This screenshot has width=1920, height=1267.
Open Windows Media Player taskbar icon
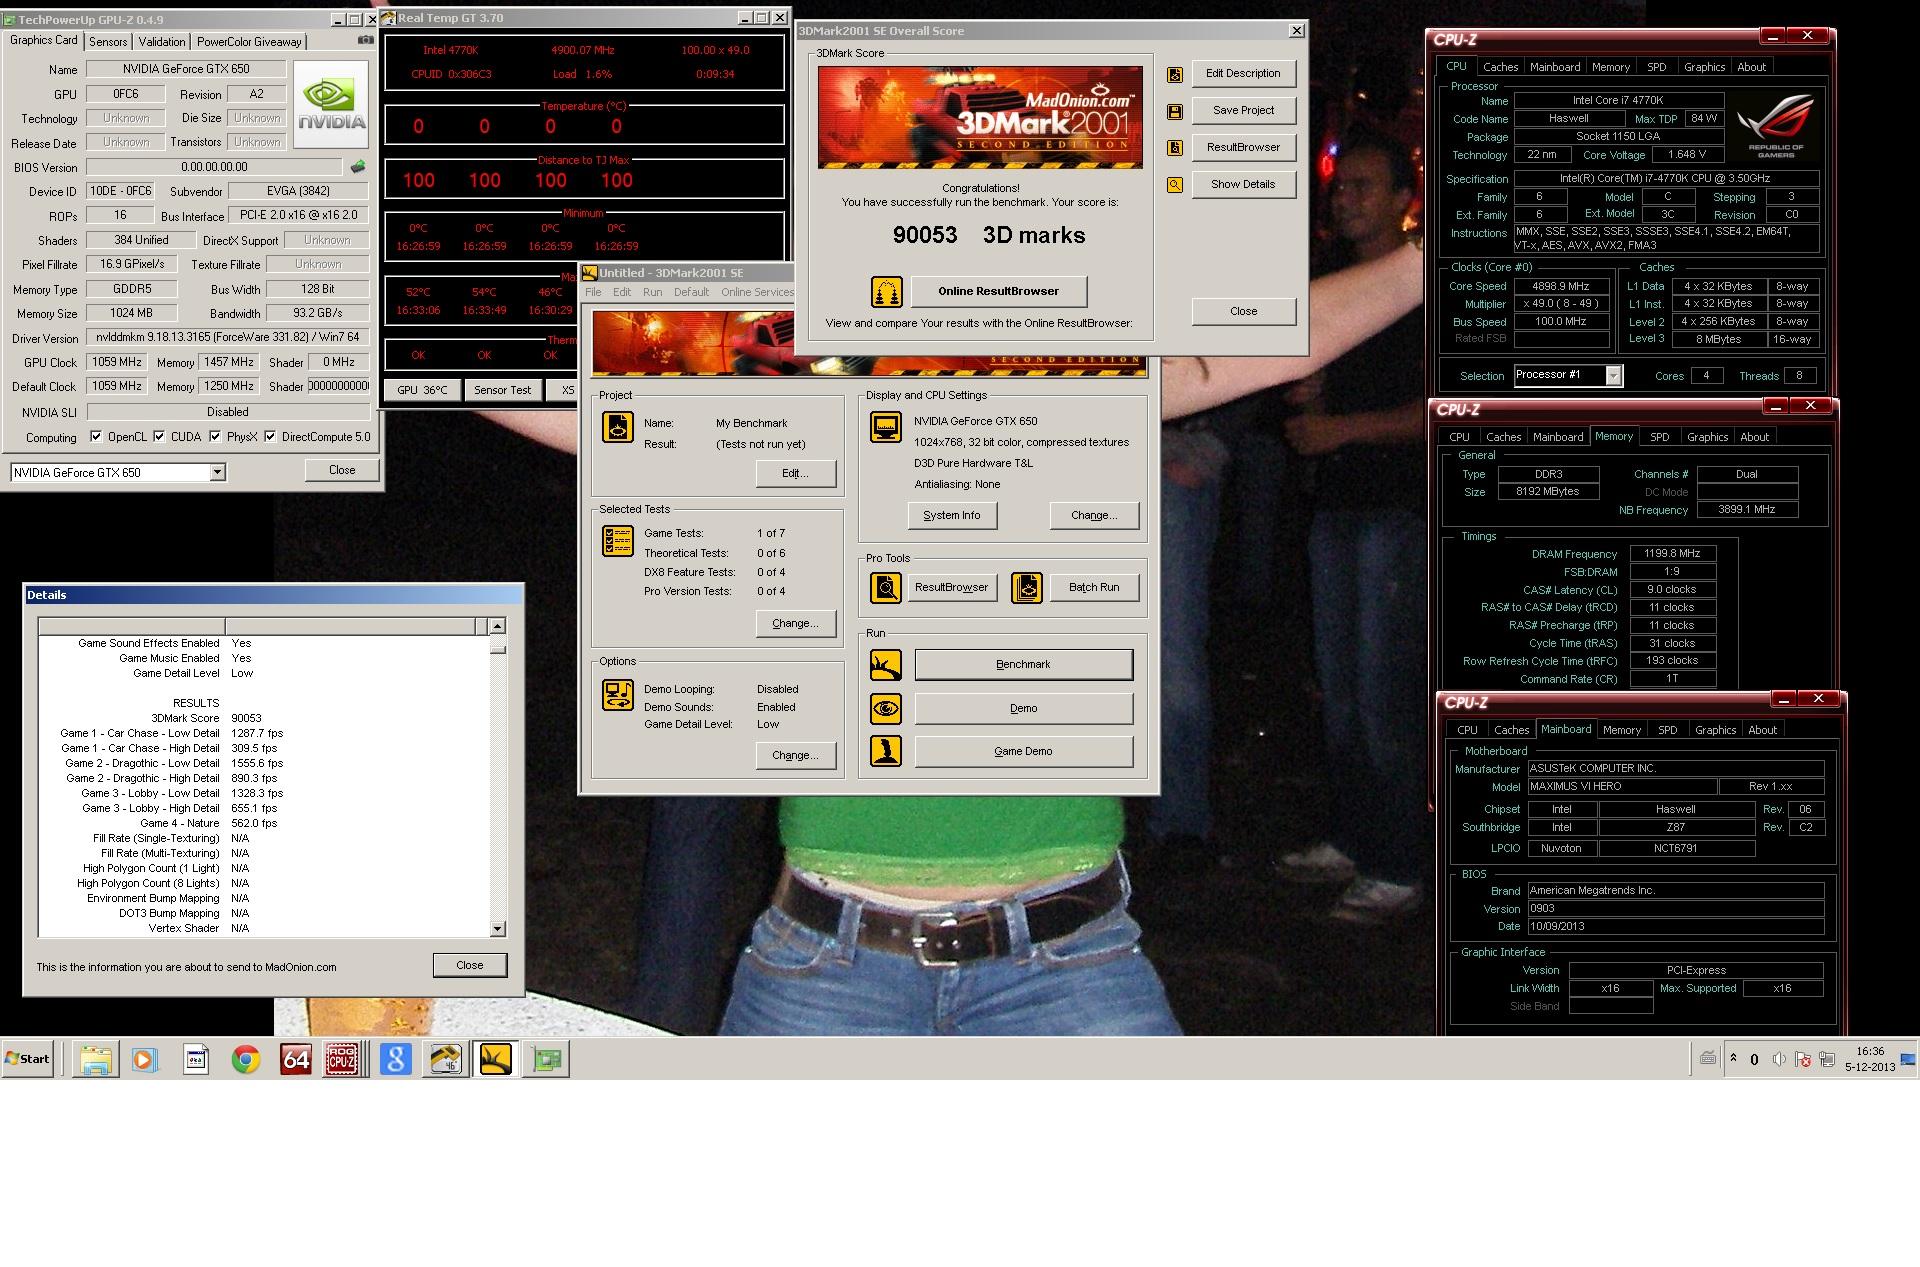(146, 1059)
